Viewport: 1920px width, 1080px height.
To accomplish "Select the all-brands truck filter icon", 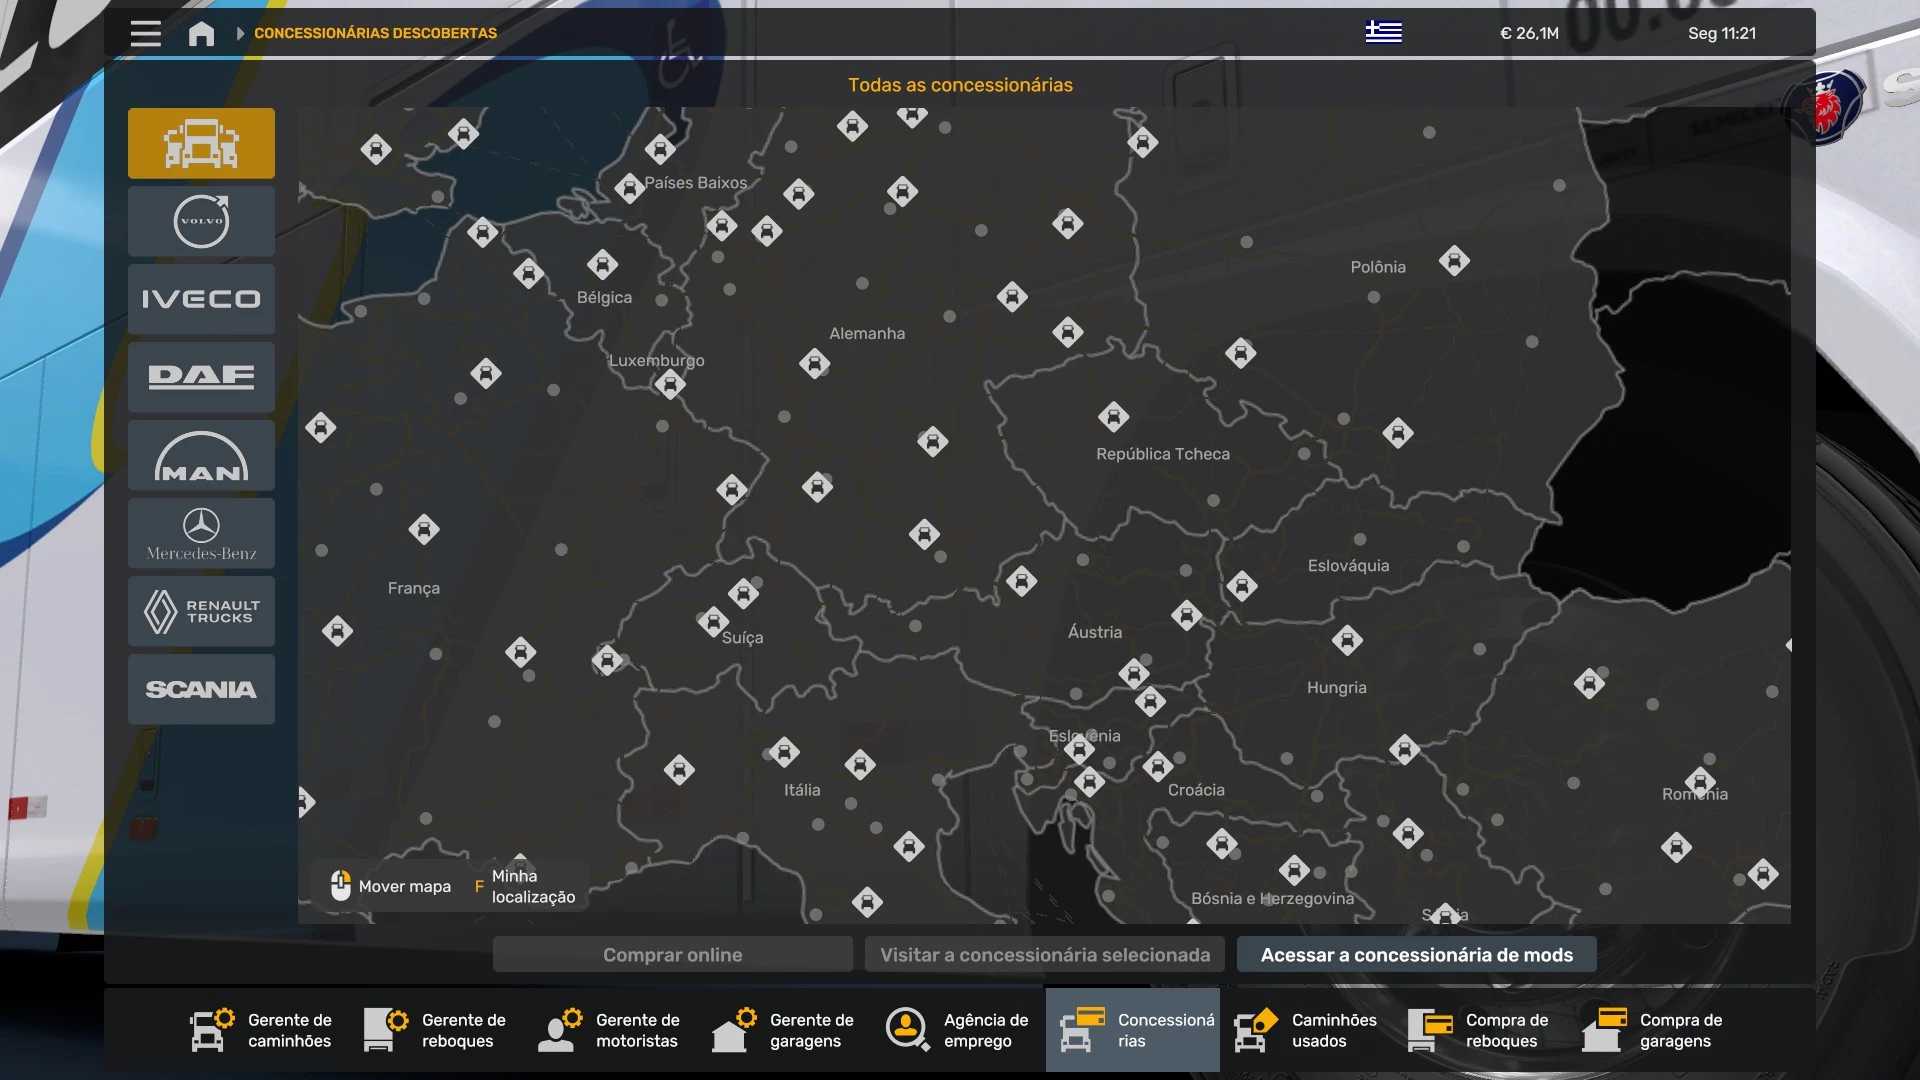I will pyautogui.click(x=201, y=143).
